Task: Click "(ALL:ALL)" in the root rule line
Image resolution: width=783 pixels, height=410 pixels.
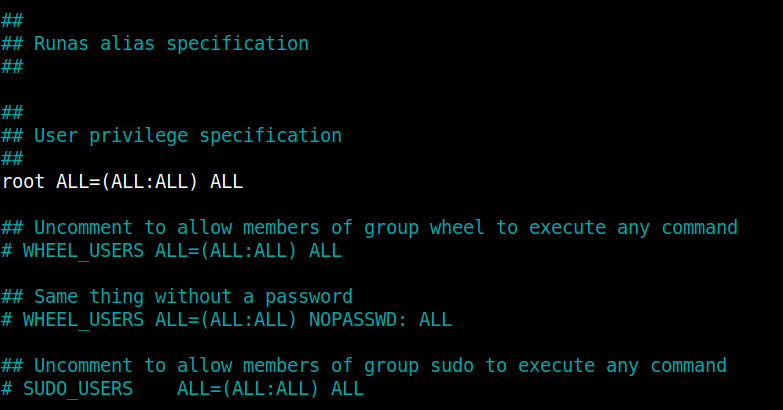Action: tap(150, 181)
